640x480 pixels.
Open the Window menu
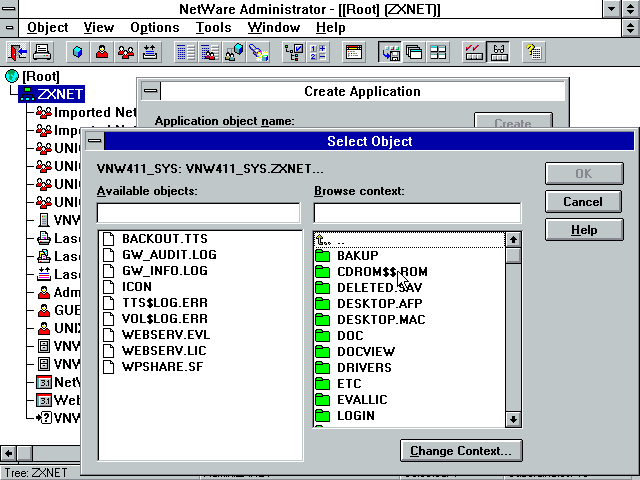pyautogui.click(x=274, y=27)
